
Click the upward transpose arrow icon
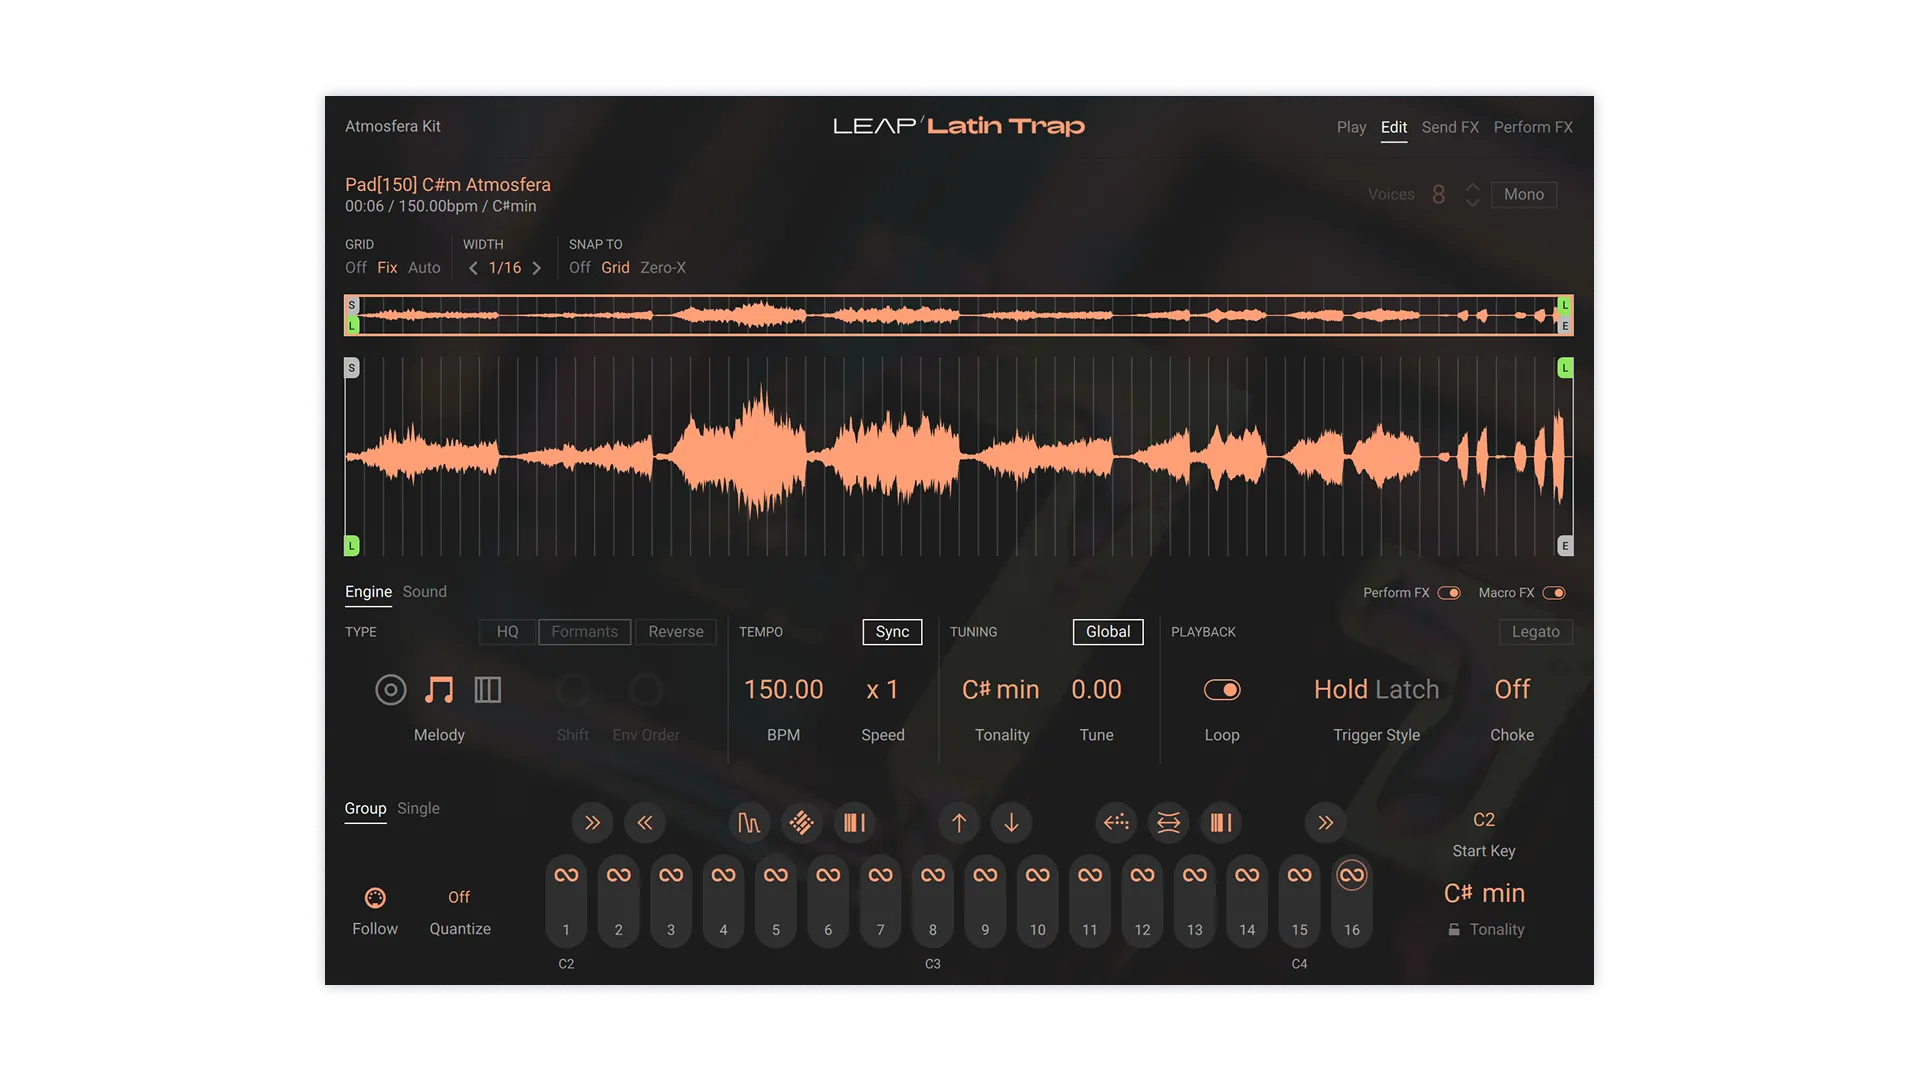958,823
